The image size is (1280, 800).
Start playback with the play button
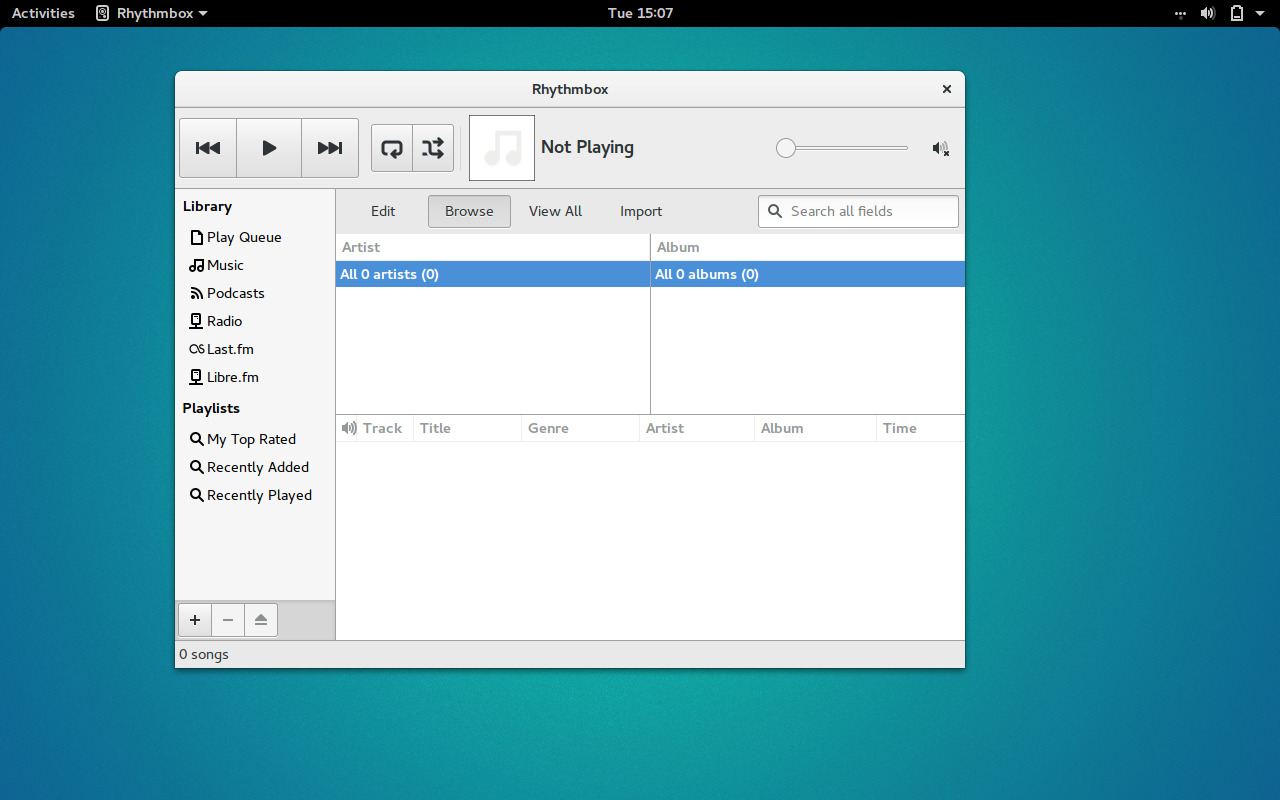click(269, 148)
